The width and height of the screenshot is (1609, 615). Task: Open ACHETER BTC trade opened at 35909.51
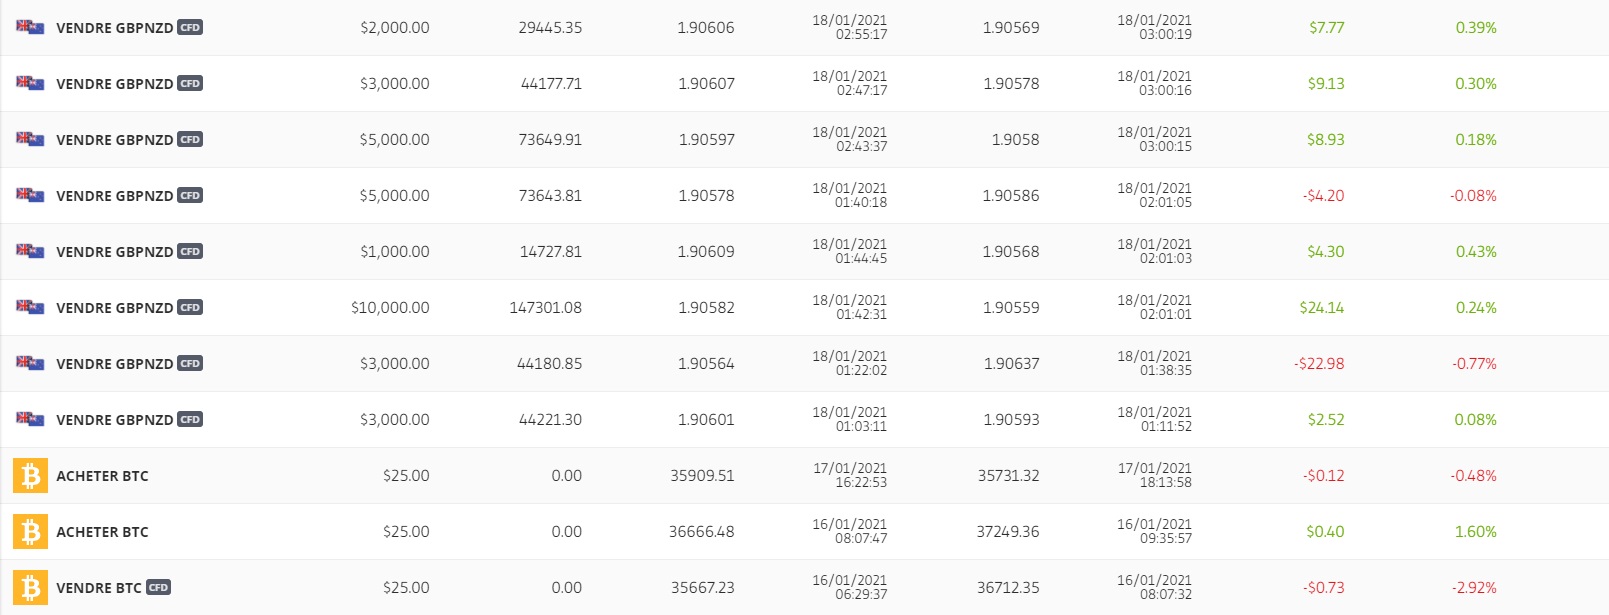tap(102, 476)
